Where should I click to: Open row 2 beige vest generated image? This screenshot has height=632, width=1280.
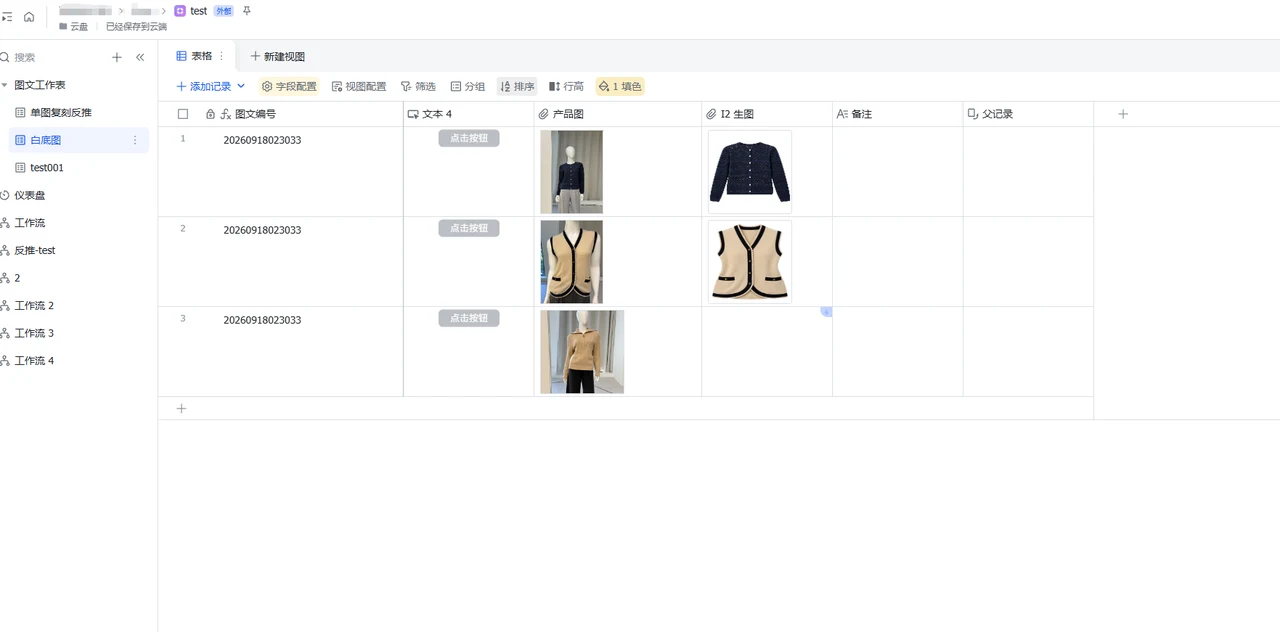(x=750, y=262)
